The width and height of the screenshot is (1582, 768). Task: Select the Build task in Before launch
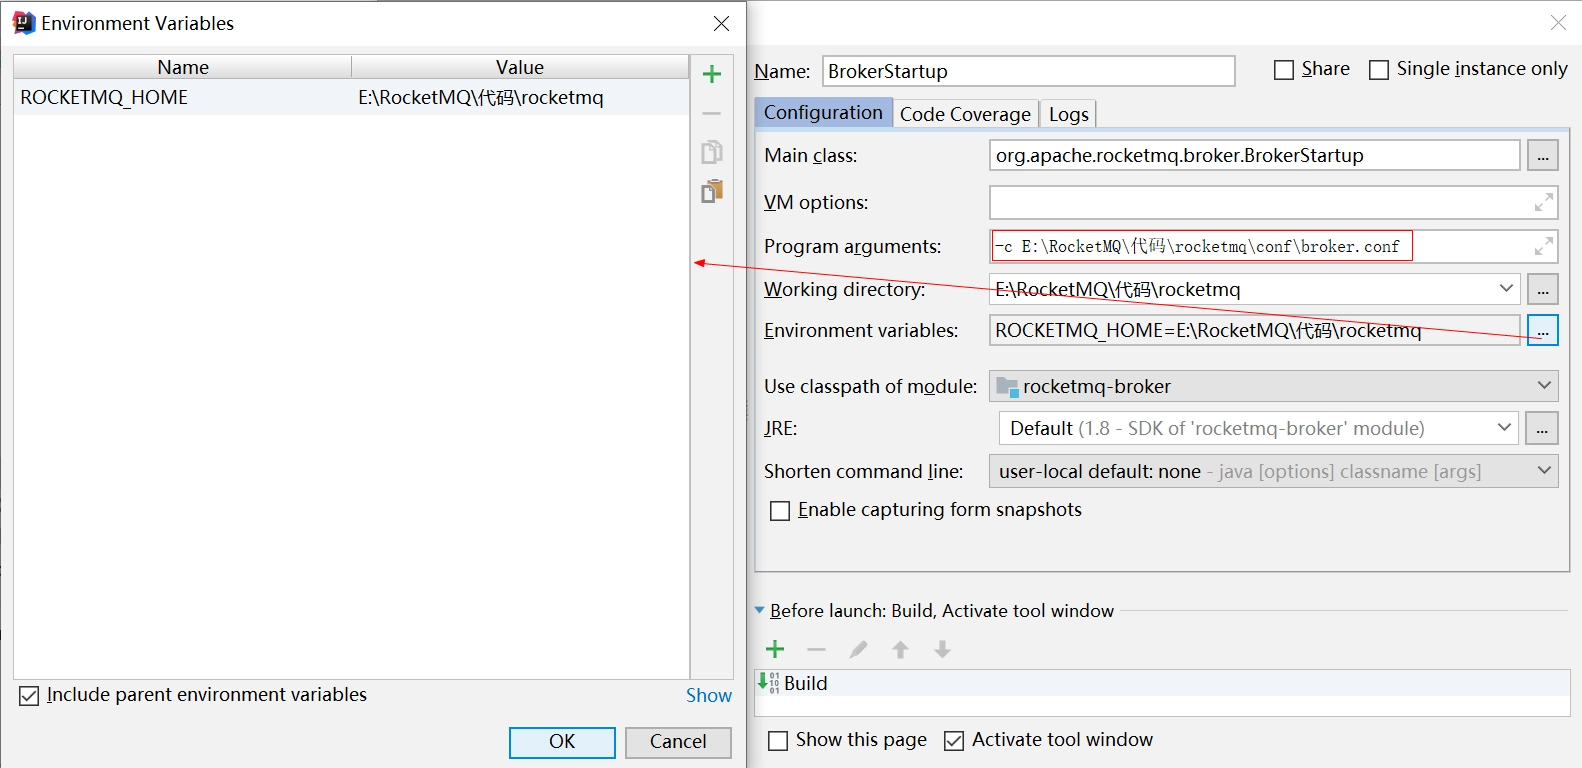click(1162, 683)
